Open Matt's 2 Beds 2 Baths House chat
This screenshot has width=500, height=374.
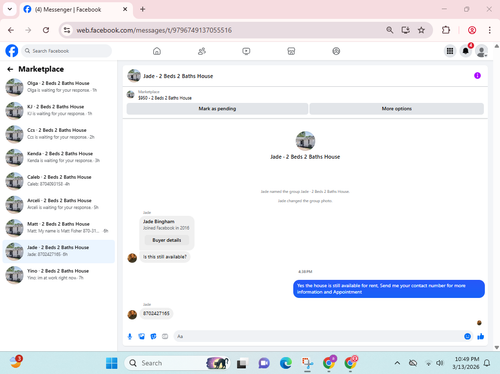[x=59, y=227]
